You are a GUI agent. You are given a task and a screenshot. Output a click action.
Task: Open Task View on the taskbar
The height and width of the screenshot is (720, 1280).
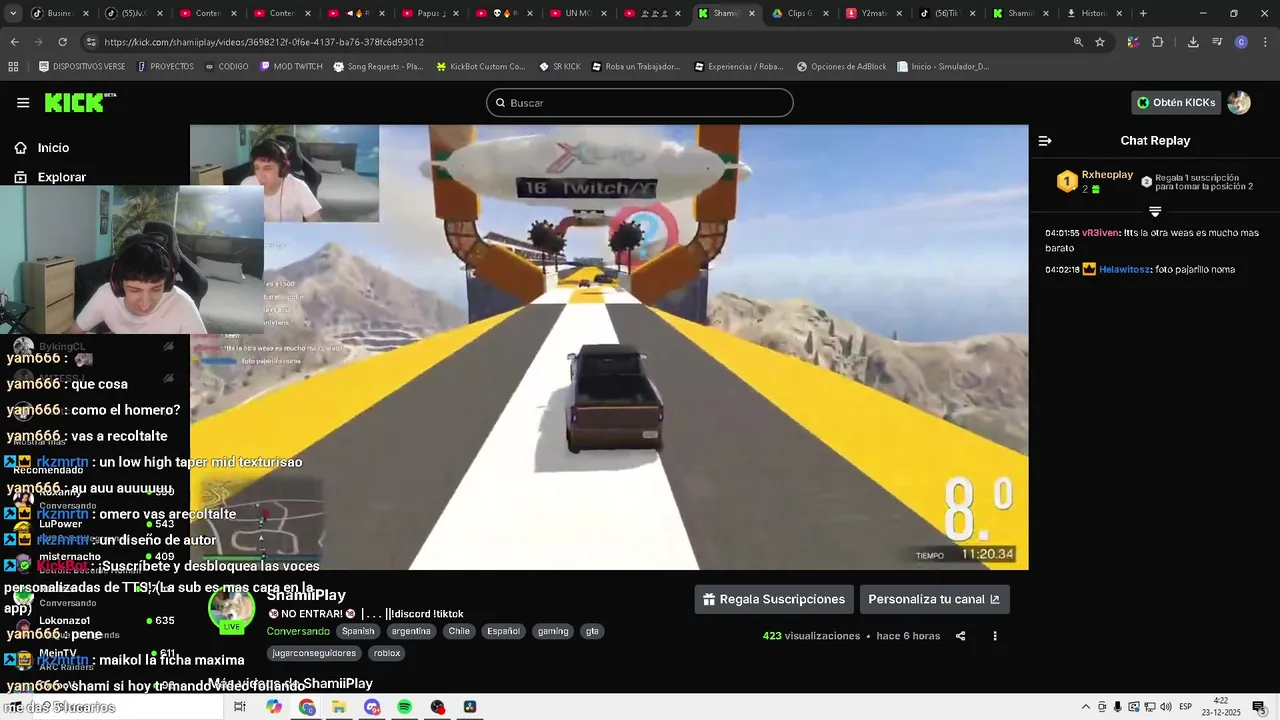tap(240, 707)
